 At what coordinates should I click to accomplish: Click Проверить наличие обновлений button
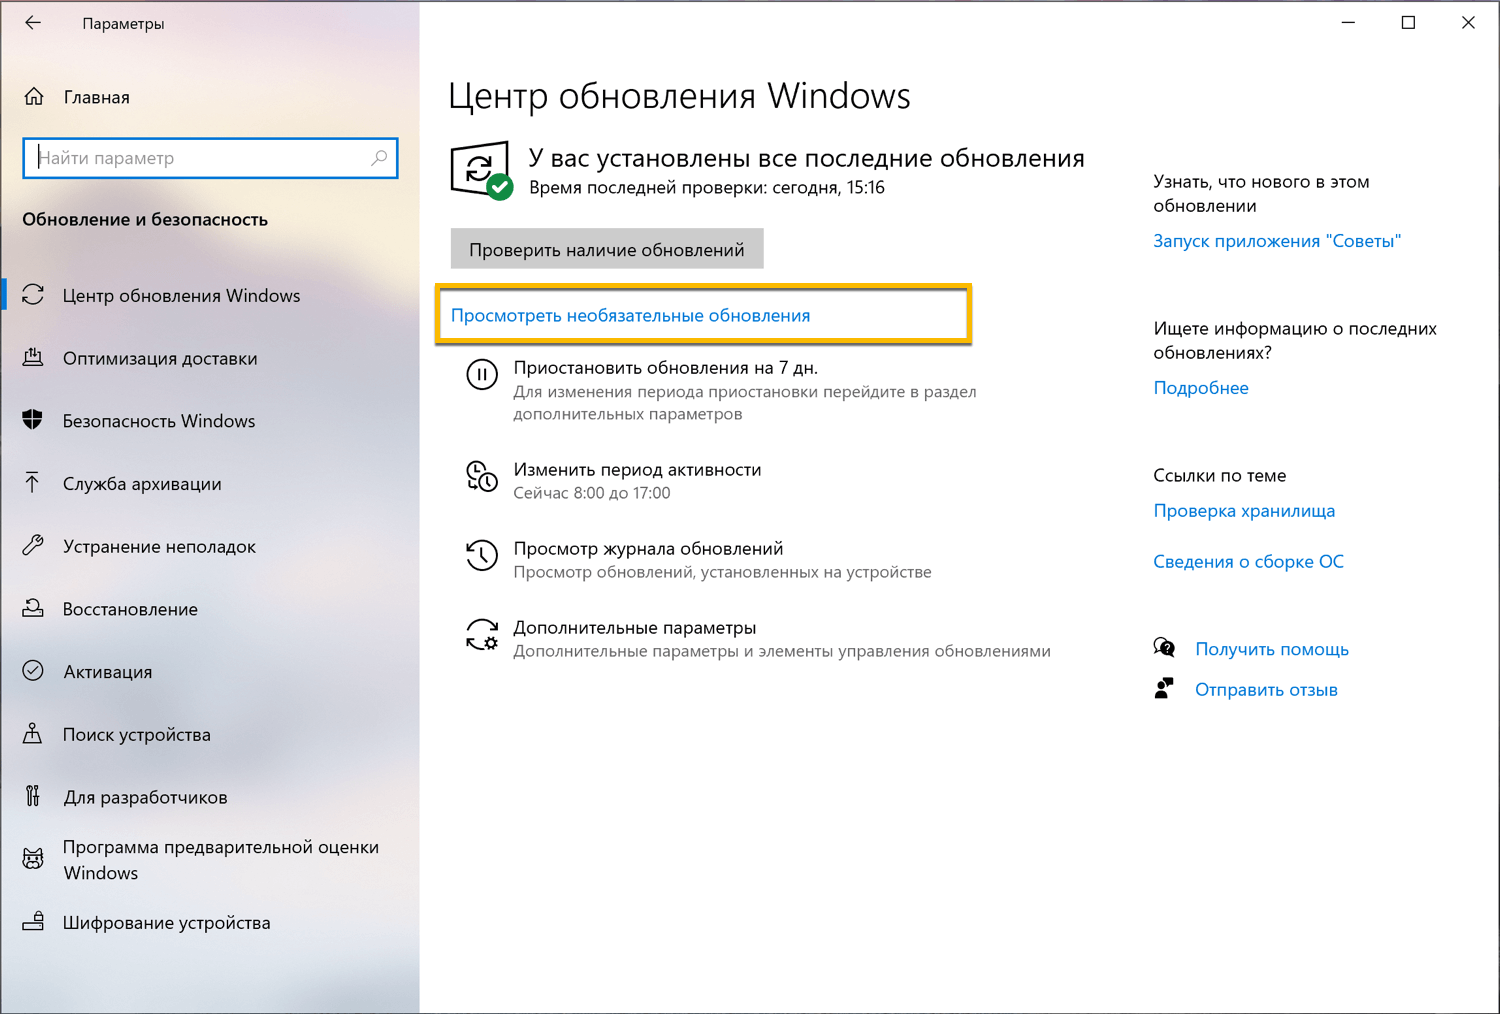pos(607,249)
